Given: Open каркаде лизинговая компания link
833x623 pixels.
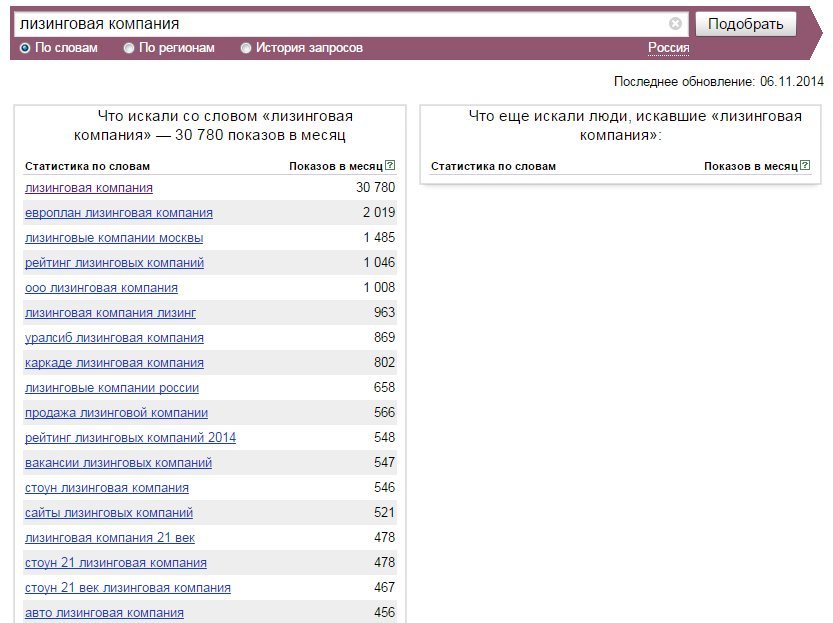Looking at the screenshot, I should click(114, 362).
